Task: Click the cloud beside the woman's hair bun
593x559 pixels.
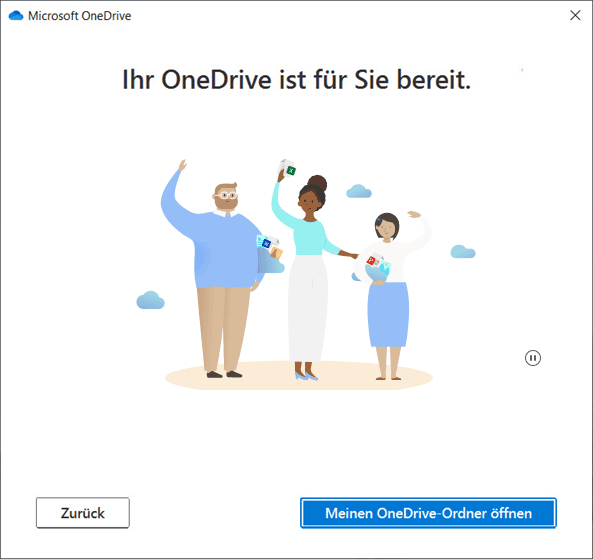Action: (359, 191)
